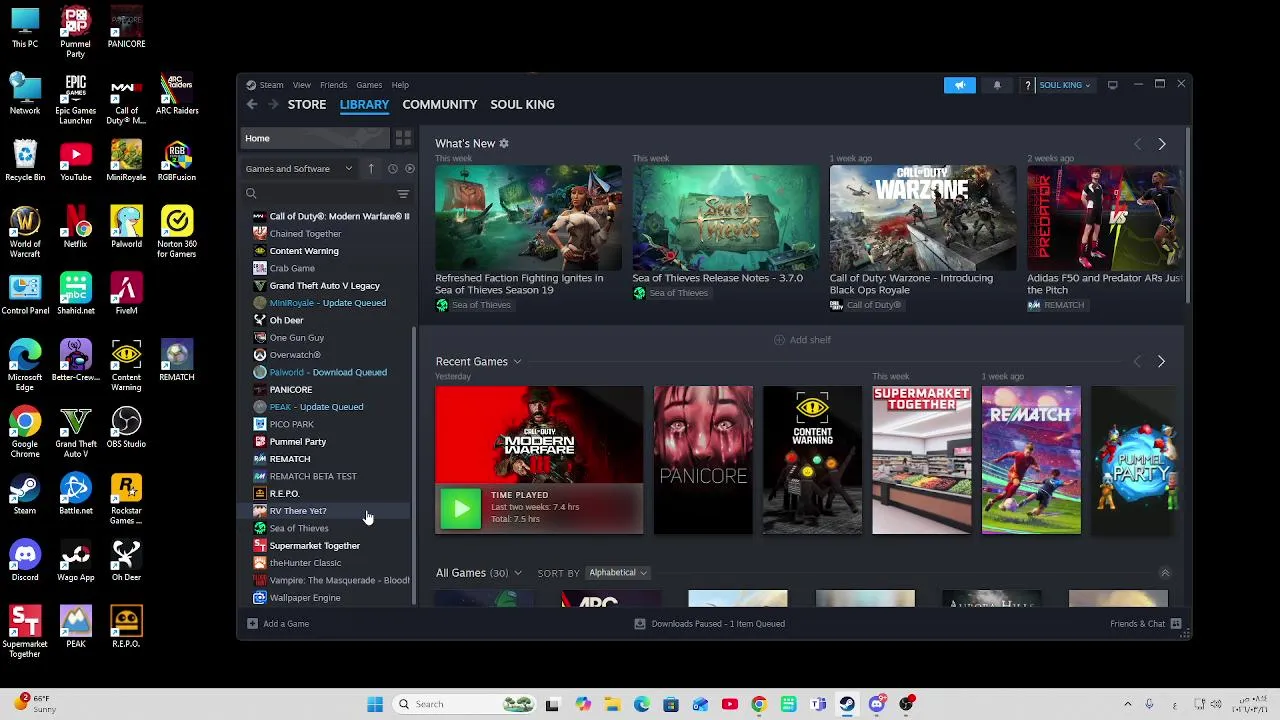
Task: Open the Help menu
Action: tap(400, 85)
